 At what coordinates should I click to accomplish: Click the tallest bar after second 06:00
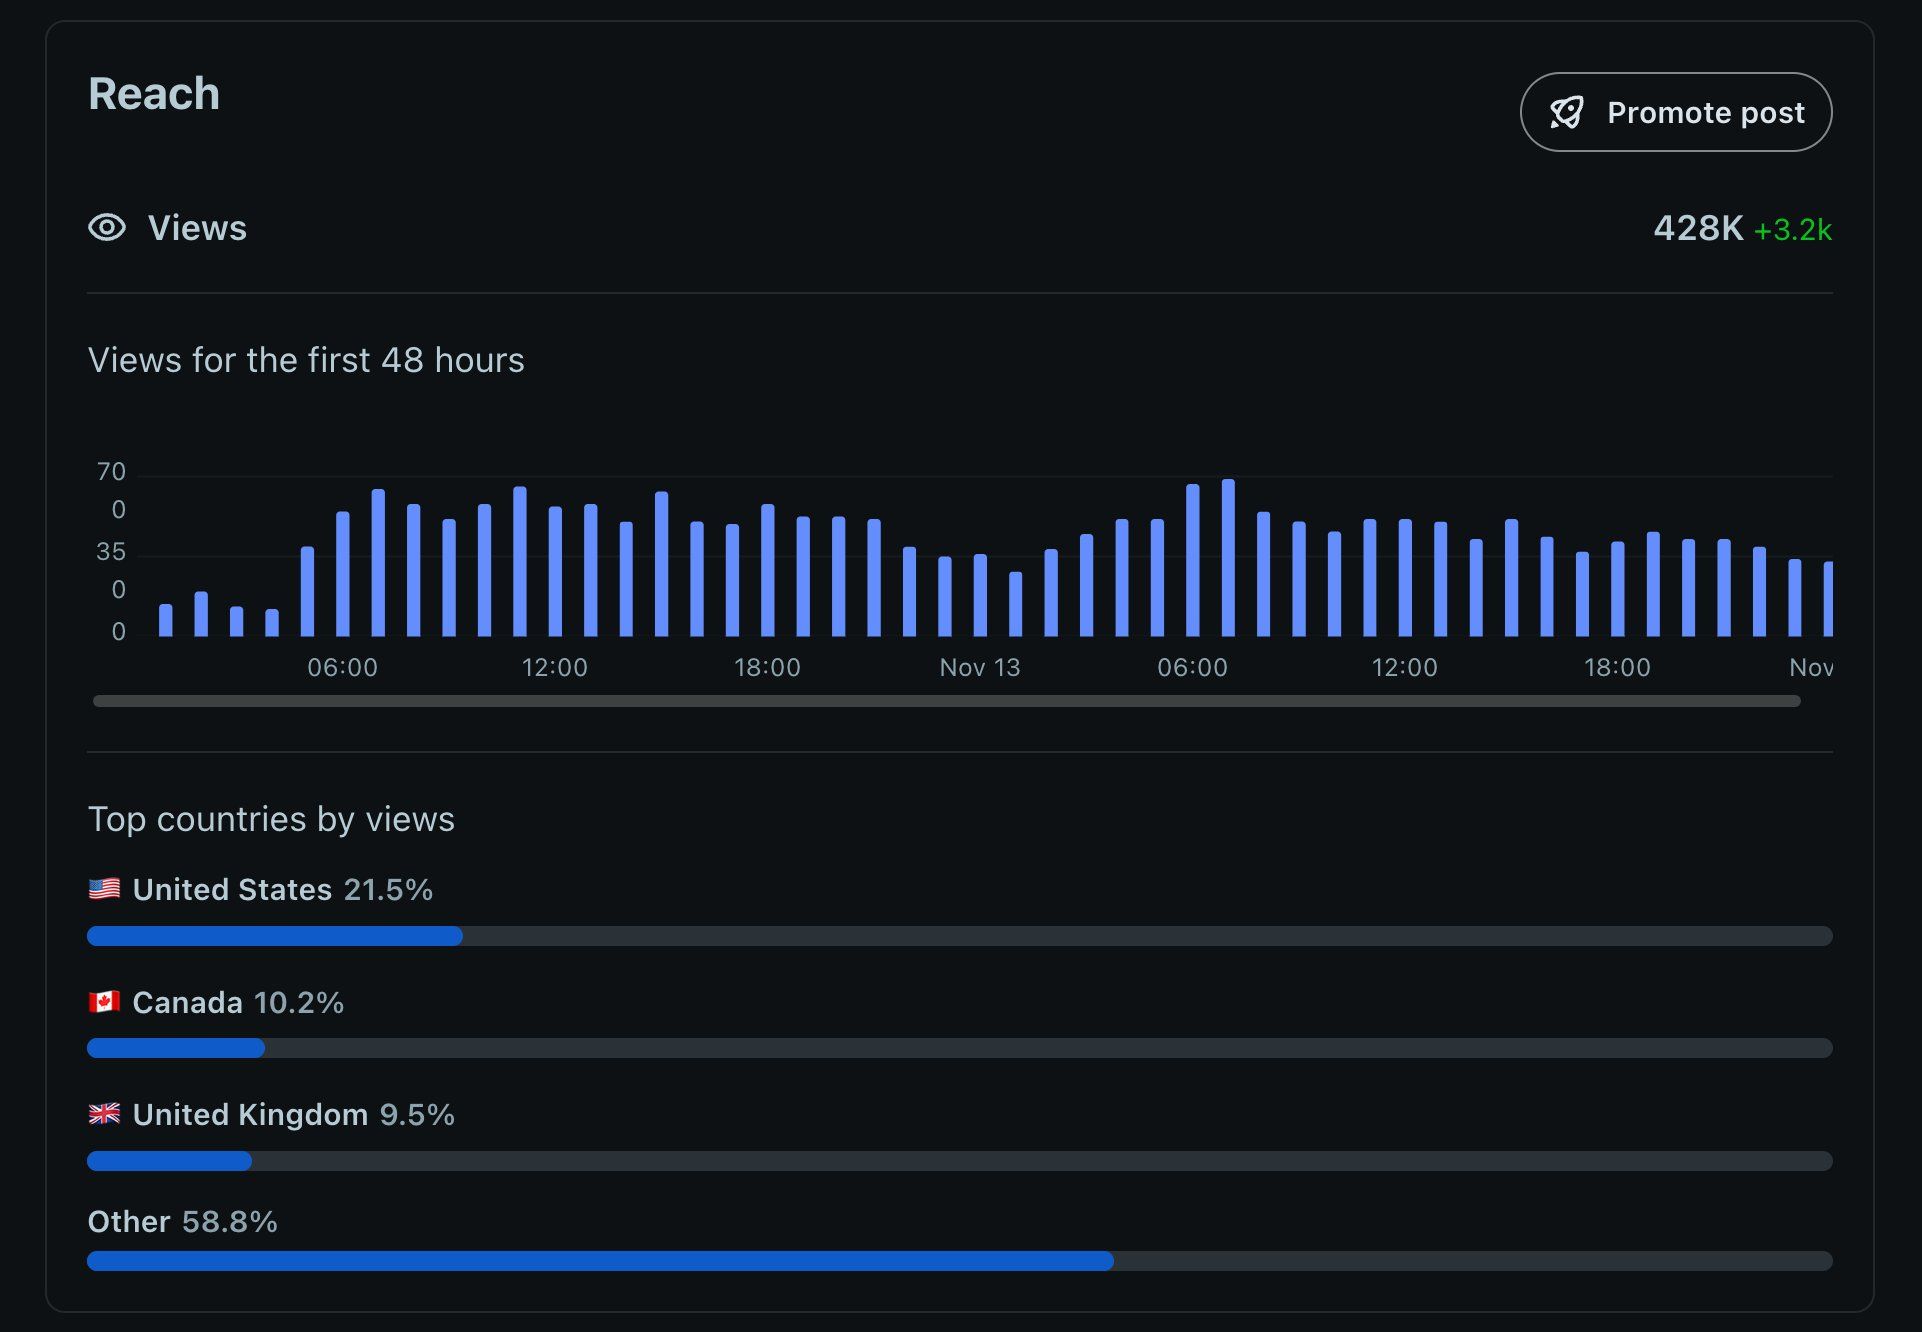1228,560
